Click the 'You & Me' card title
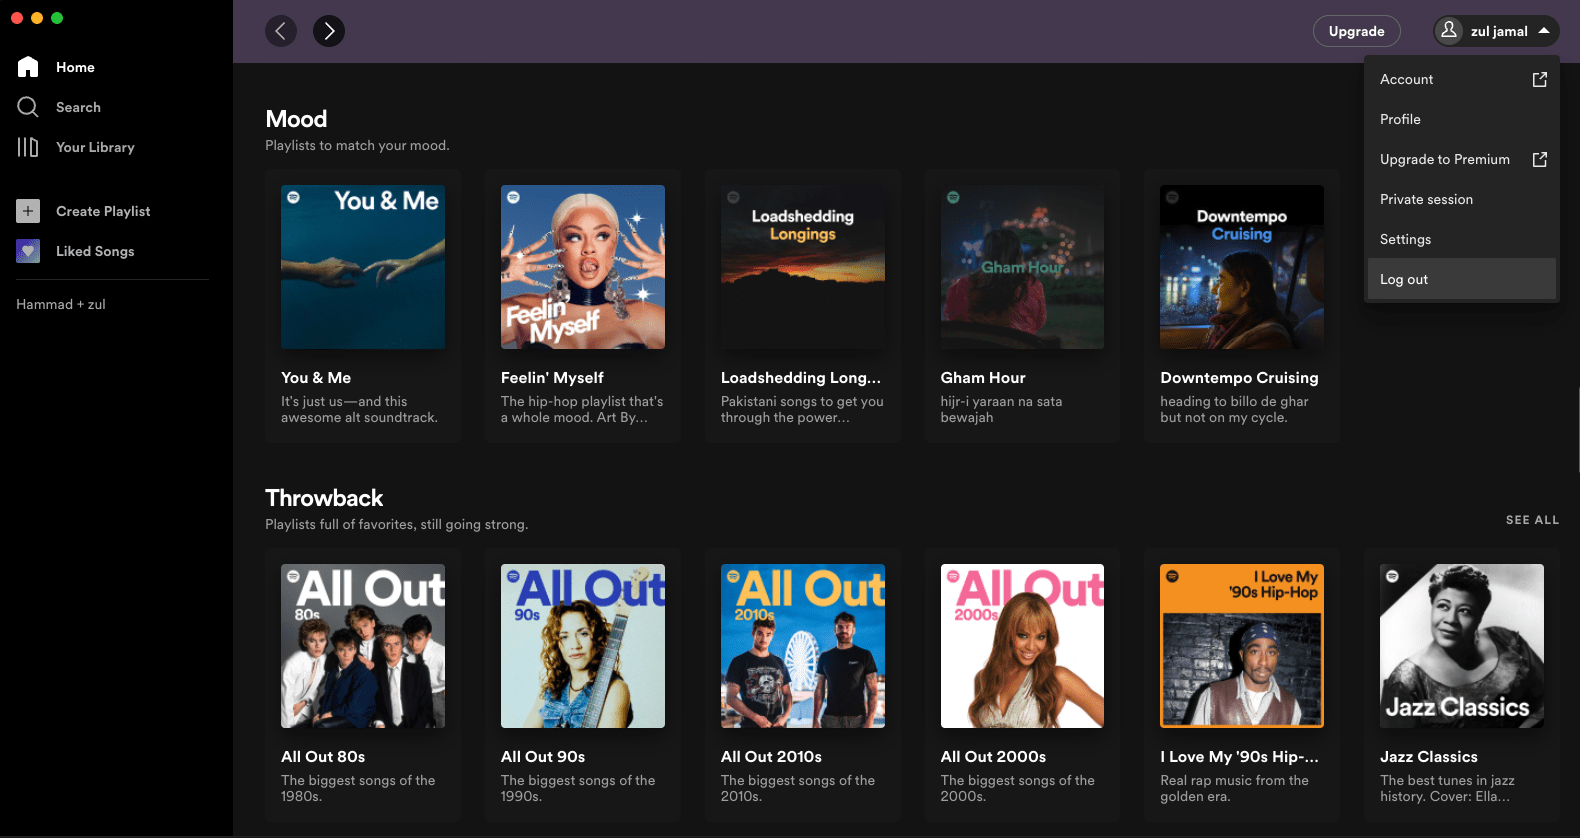 tap(316, 378)
